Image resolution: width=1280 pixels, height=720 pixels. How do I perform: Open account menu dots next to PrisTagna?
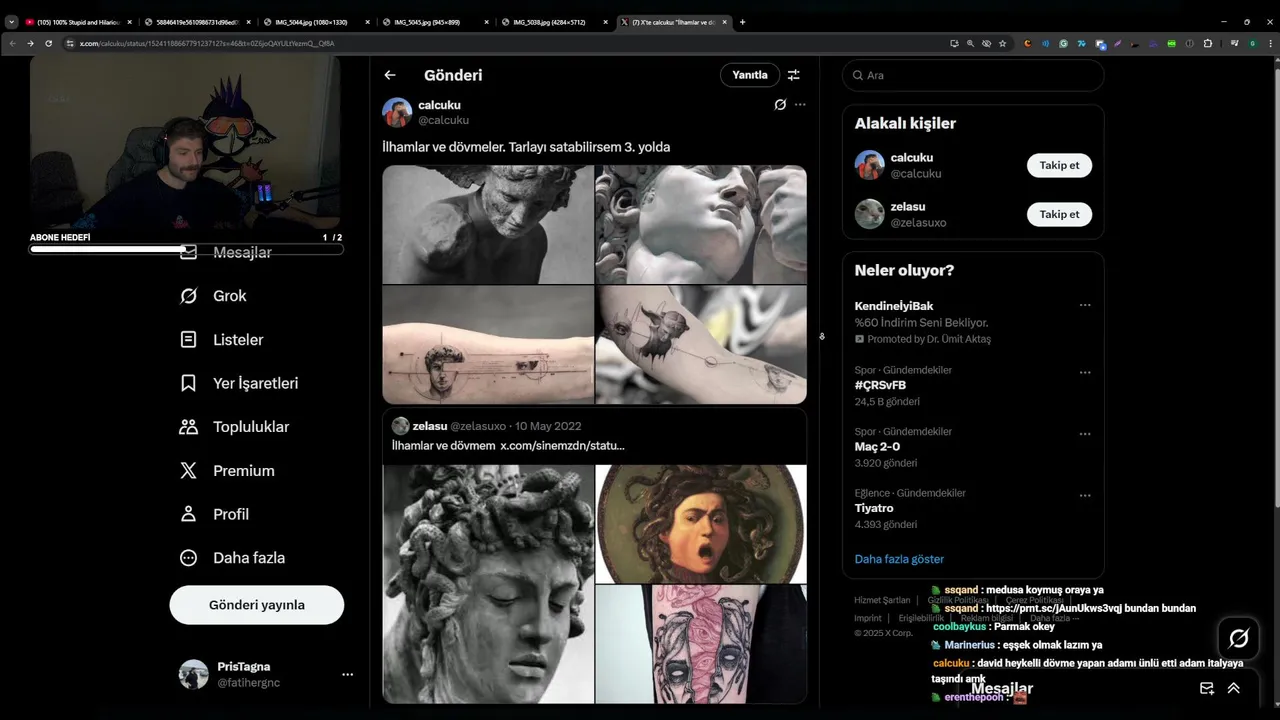(347, 675)
